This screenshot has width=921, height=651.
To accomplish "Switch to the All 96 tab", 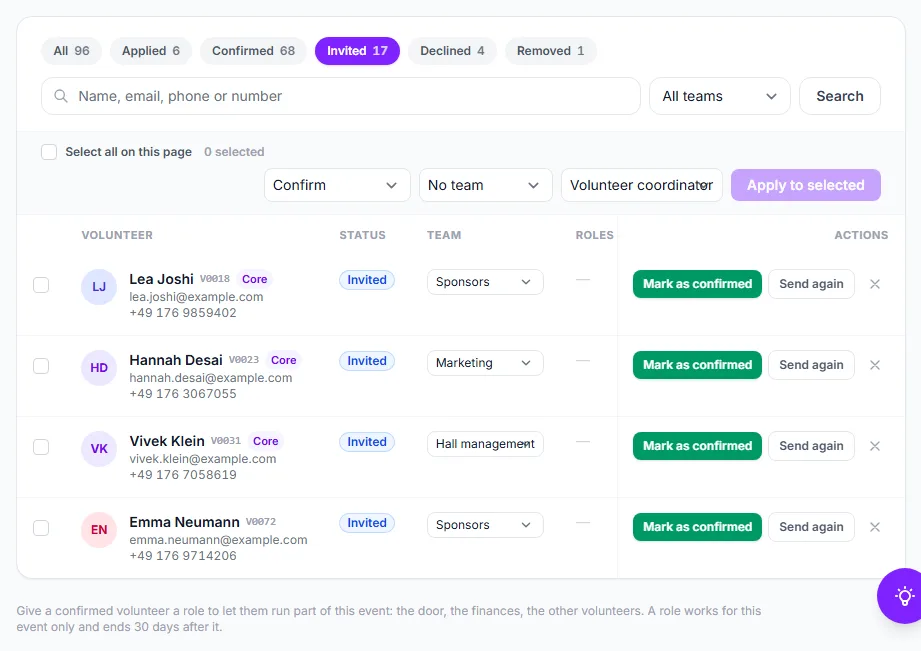I will pos(71,51).
